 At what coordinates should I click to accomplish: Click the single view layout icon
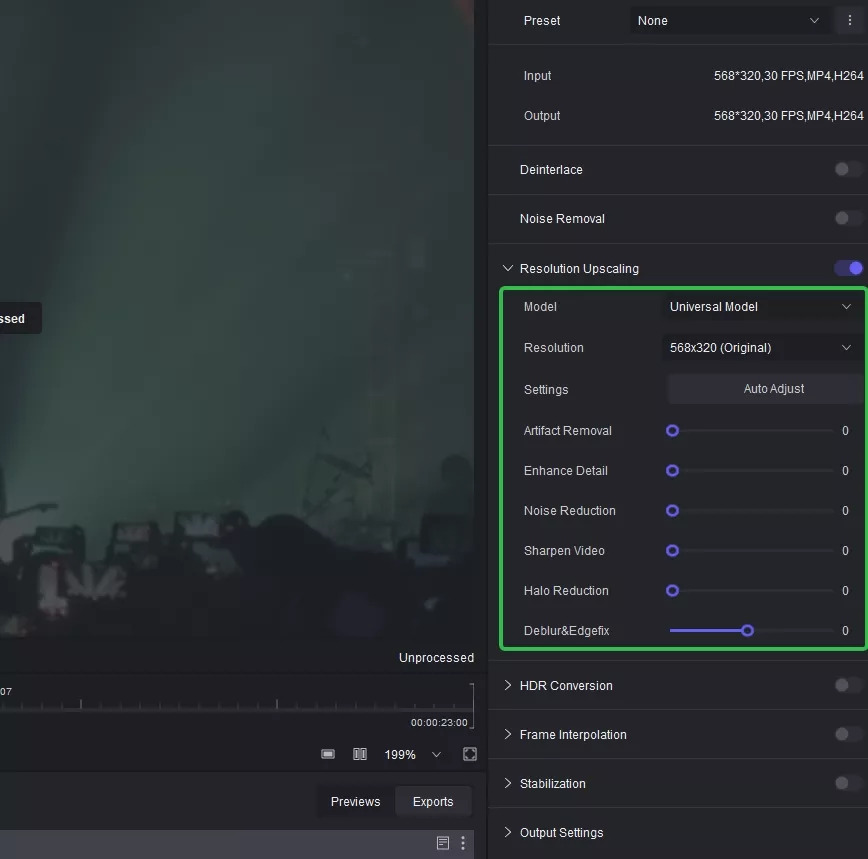[328, 754]
